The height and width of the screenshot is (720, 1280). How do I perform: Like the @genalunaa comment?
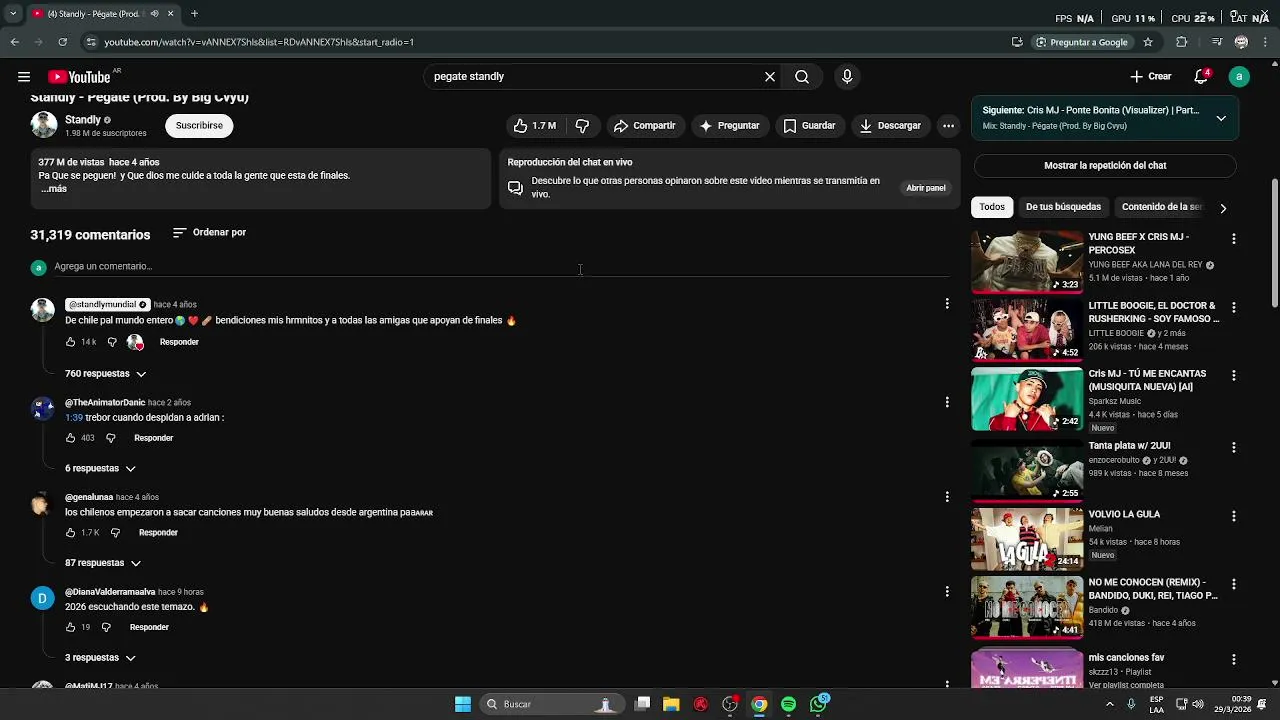pos(71,533)
